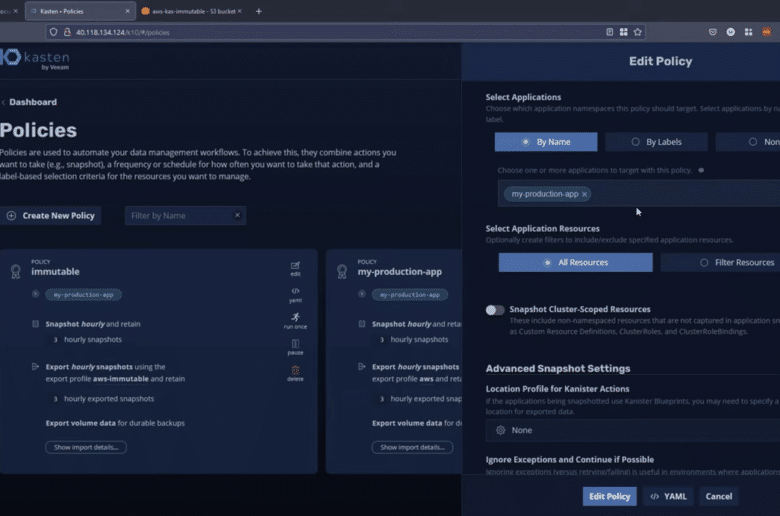Cancel editing the policy
Image resolution: width=780 pixels, height=516 pixels.
pyautogui.click(x=718, y=496)
